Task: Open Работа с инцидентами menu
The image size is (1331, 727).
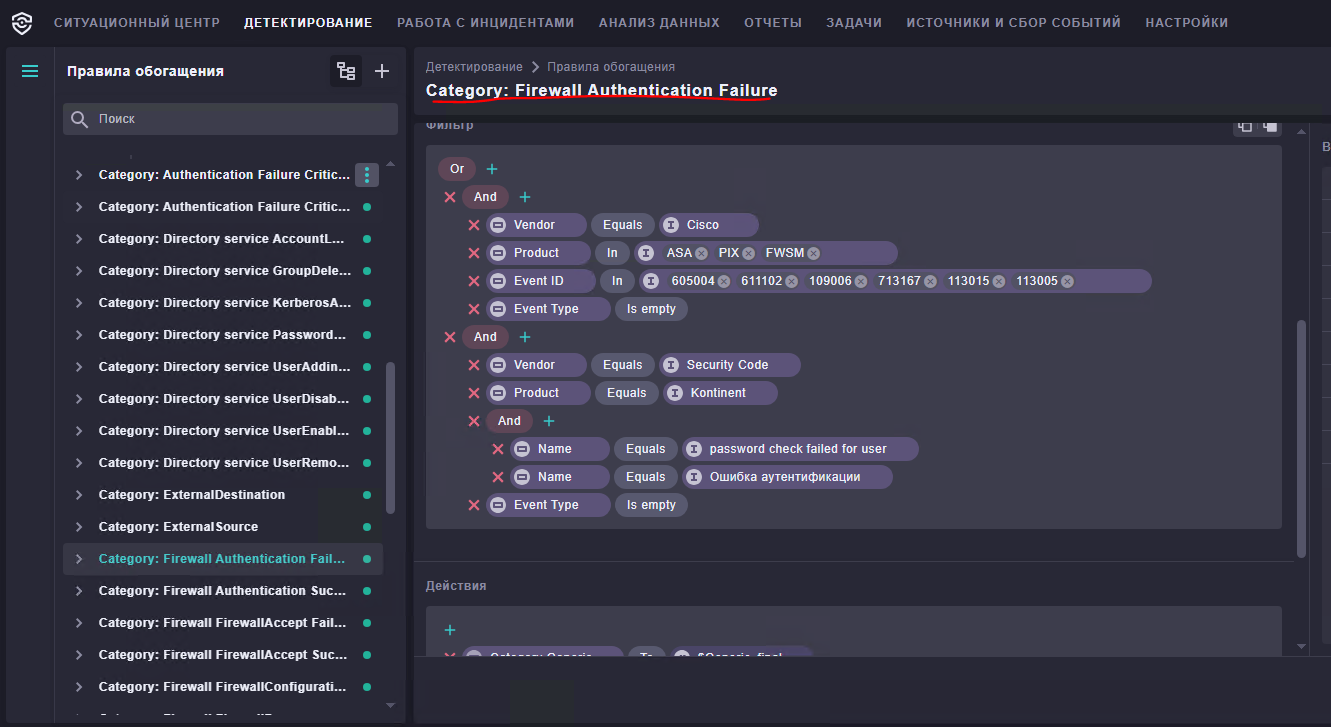Action: pyautogui.click(x=486, y=23)
